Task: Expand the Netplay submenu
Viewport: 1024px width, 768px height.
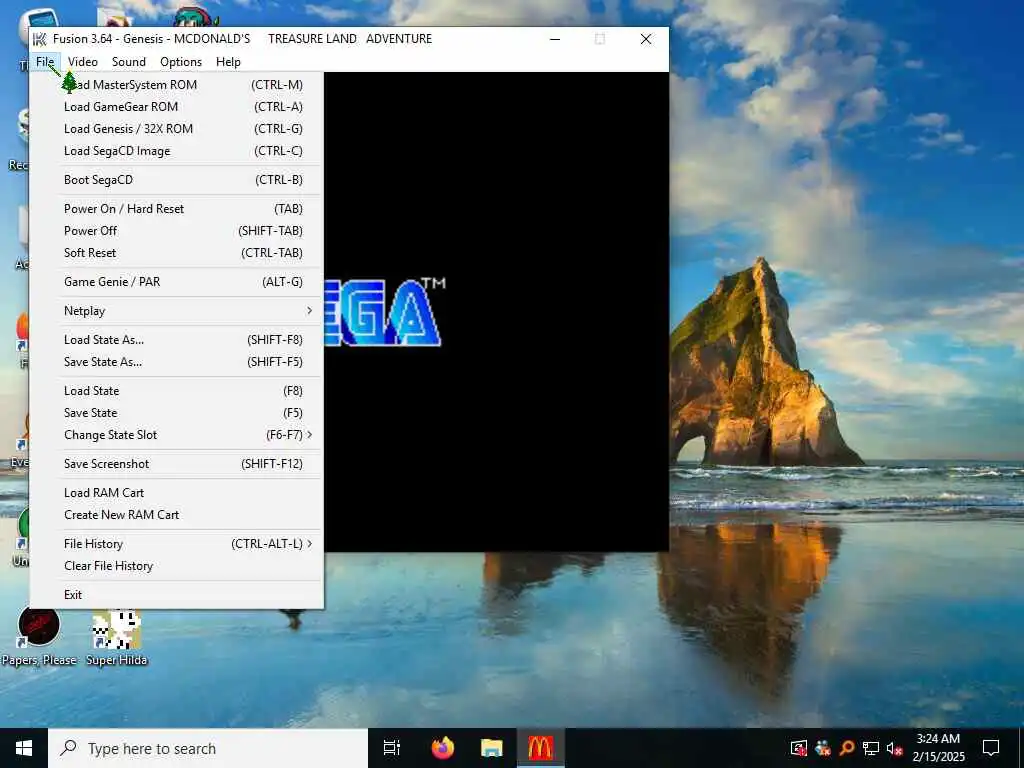Action: (177, 311)
